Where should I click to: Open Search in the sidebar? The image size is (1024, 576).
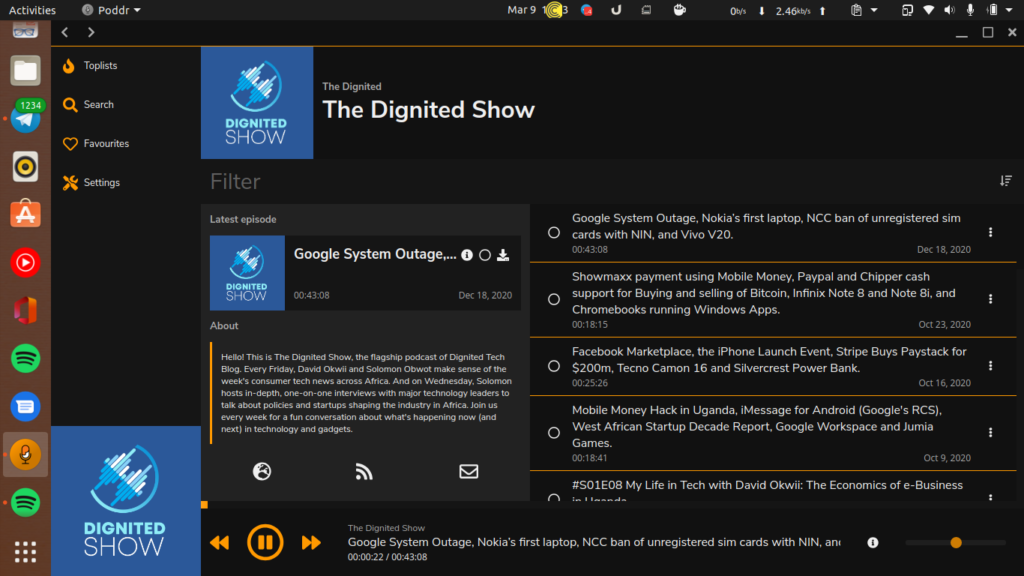click(88, 104)
